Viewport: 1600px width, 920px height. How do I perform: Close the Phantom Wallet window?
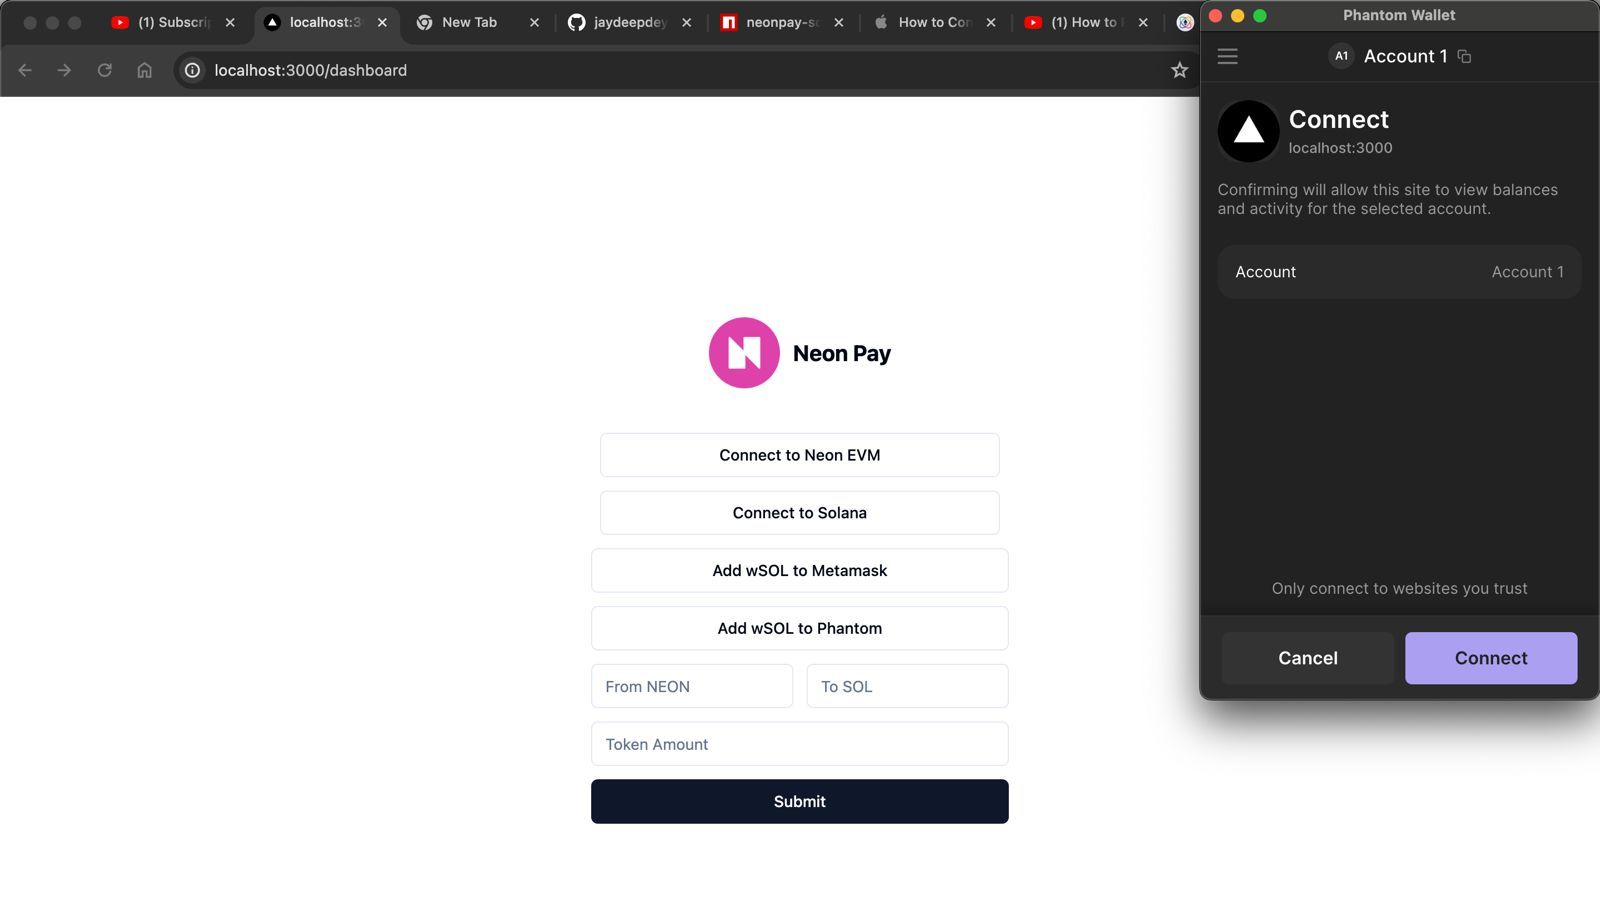[1216, 16]
